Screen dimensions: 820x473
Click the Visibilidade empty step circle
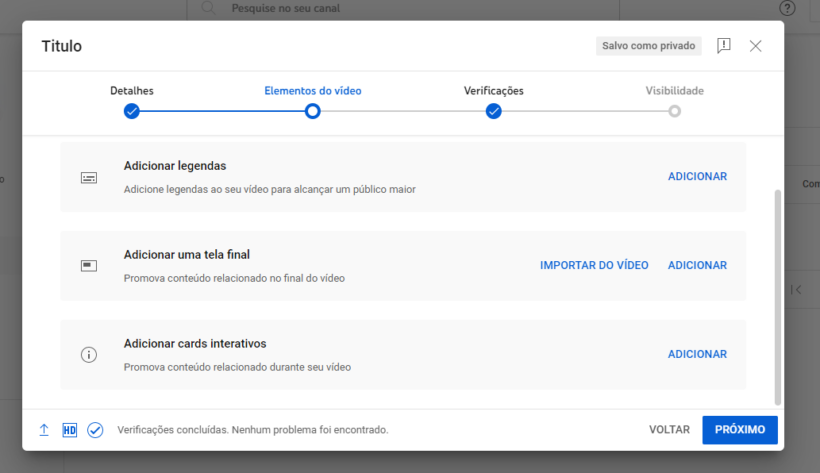click(x=675, y=111)
